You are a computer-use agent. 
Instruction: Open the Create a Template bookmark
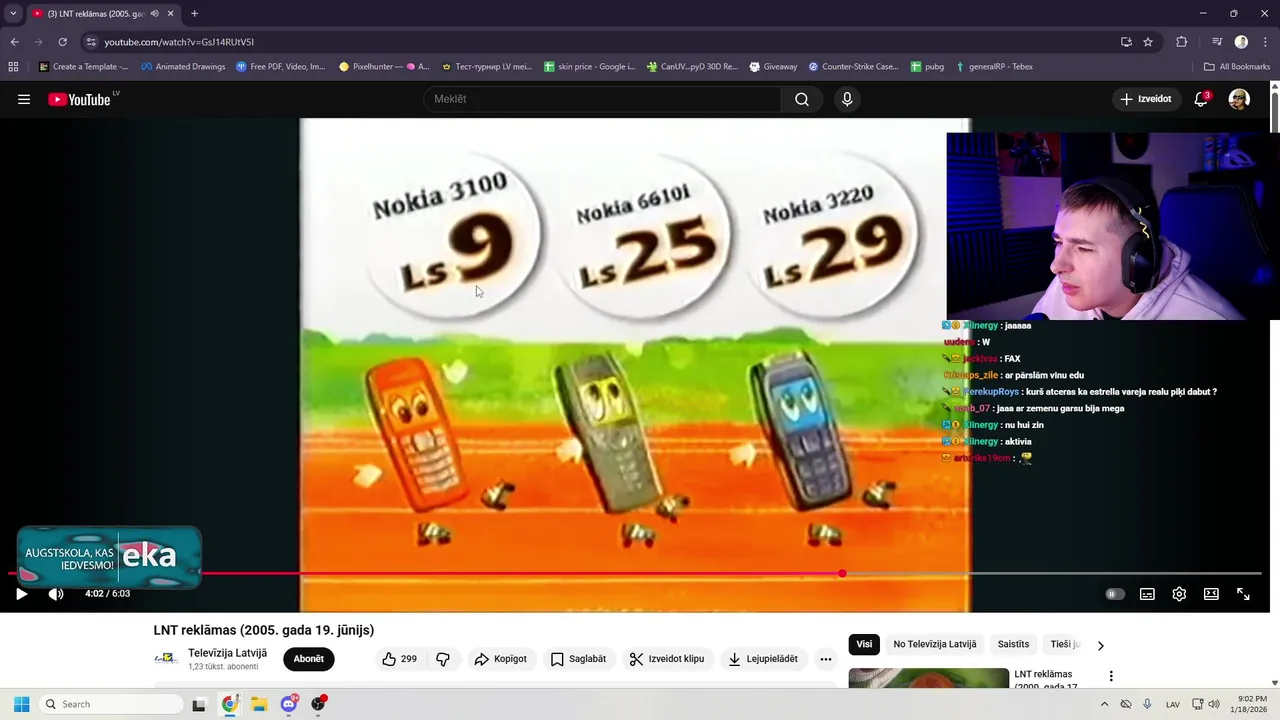click(84, 67)
